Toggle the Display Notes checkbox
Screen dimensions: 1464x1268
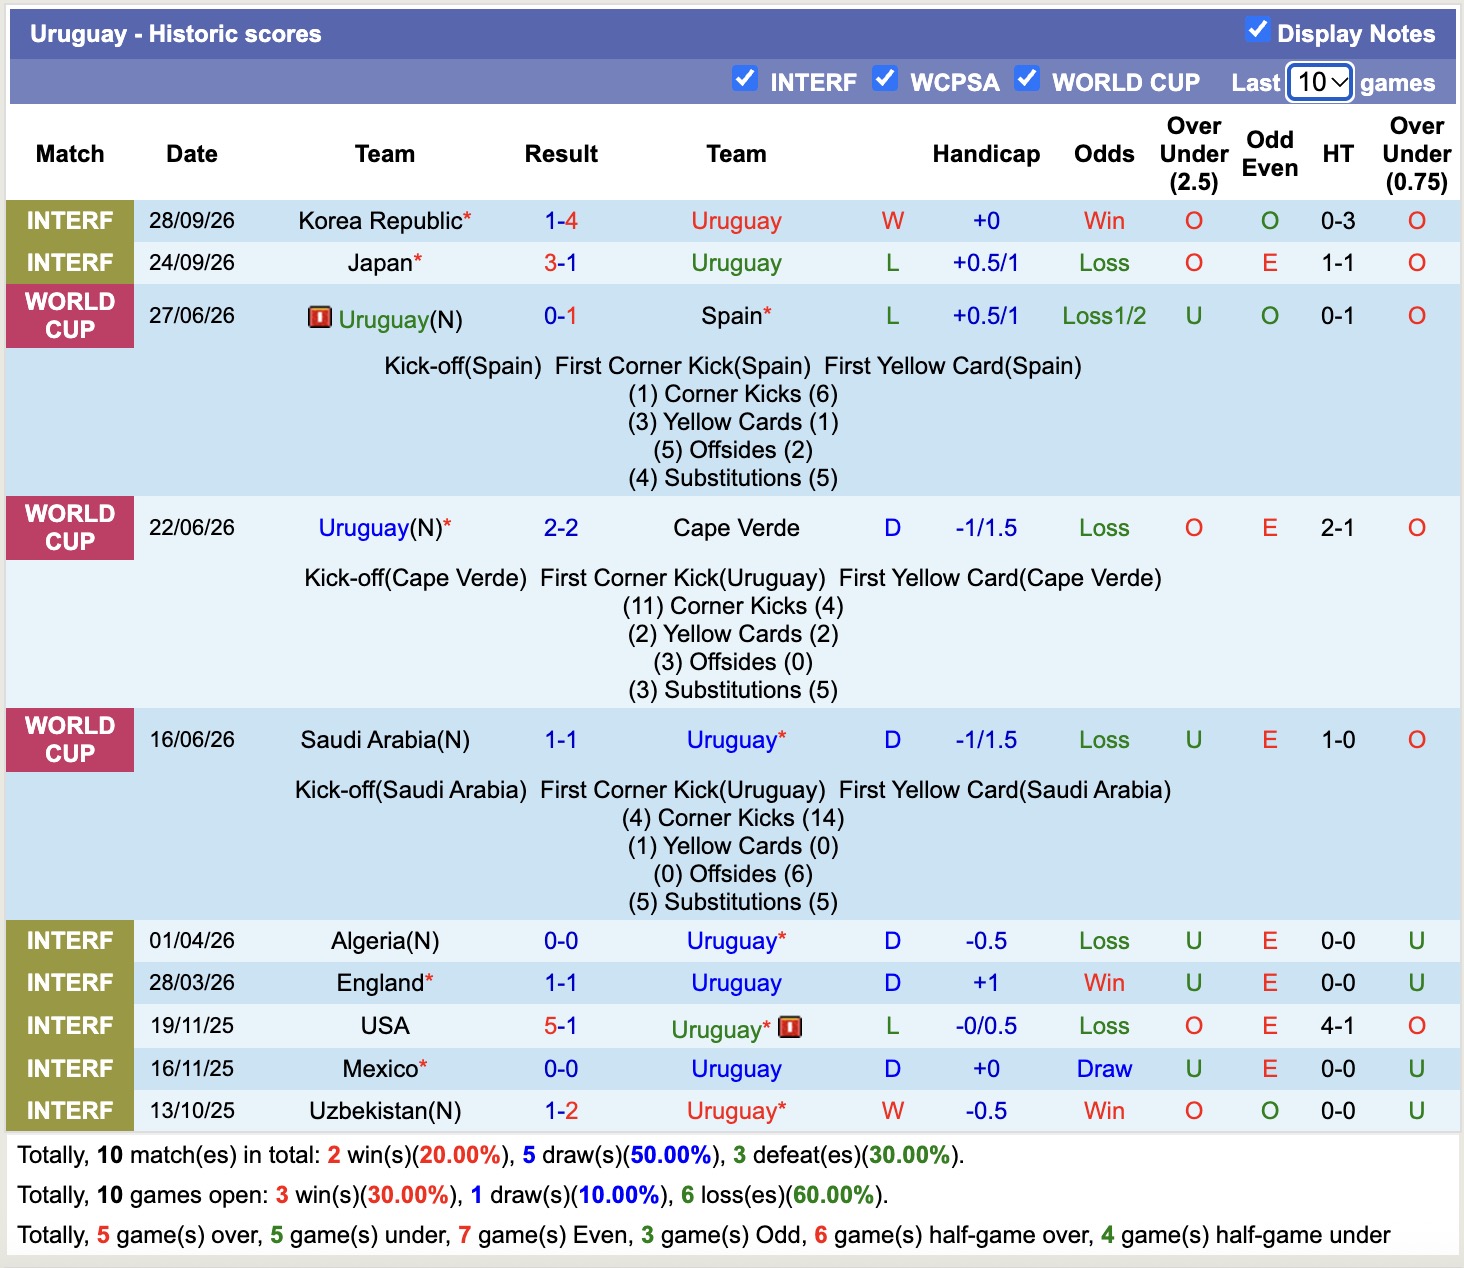[x=1258, y=30]
